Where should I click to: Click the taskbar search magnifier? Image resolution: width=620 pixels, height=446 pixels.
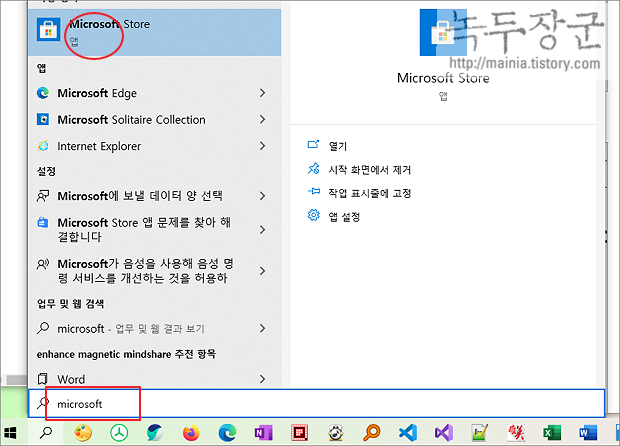46,433
